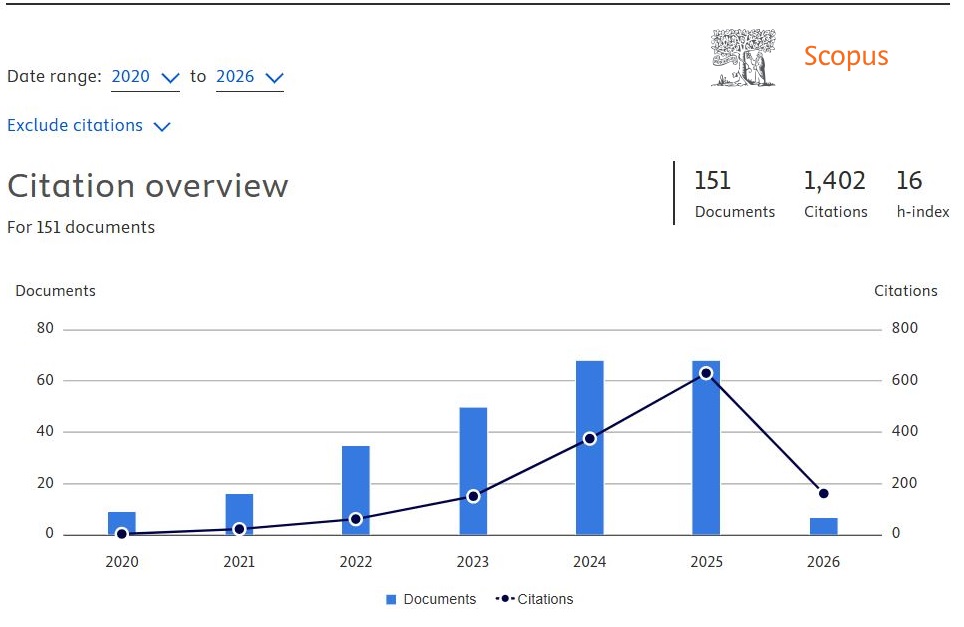The image size is (964, 627).
Task: Open the 2020 start year dropdown
Action: [x=145, y=77]
